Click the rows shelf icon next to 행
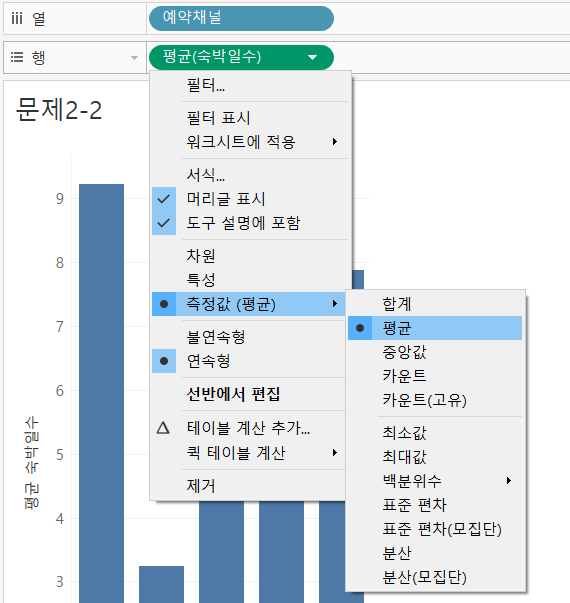Screen dimensions: 570x603 pos(17,57)
